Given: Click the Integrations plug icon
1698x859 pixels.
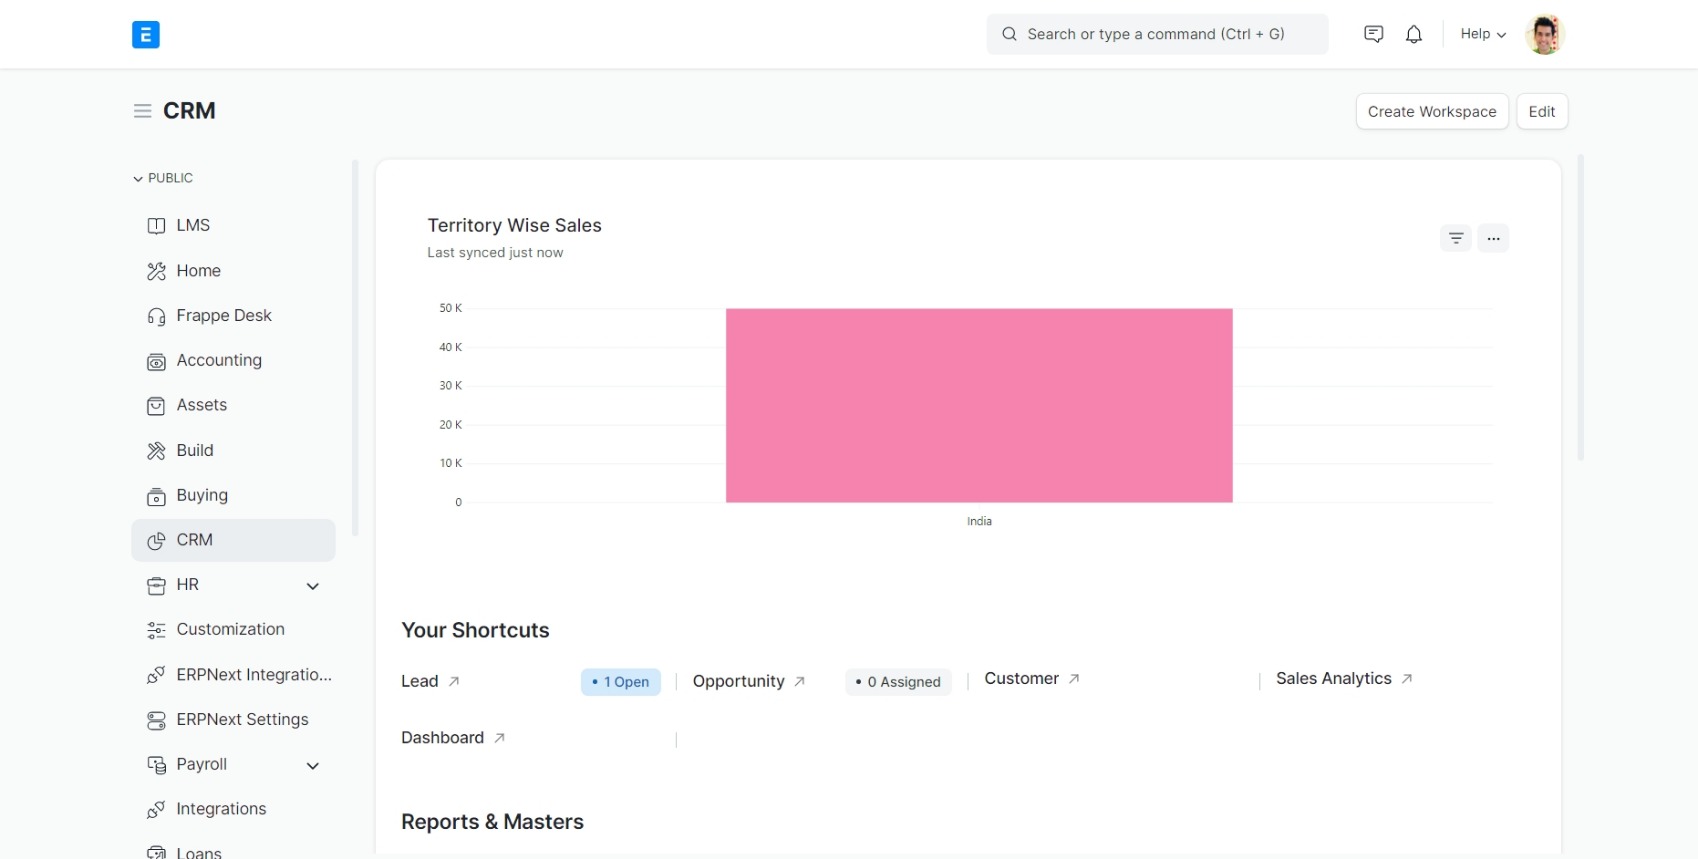Looking at the screenshot, I should click(156, 810).
